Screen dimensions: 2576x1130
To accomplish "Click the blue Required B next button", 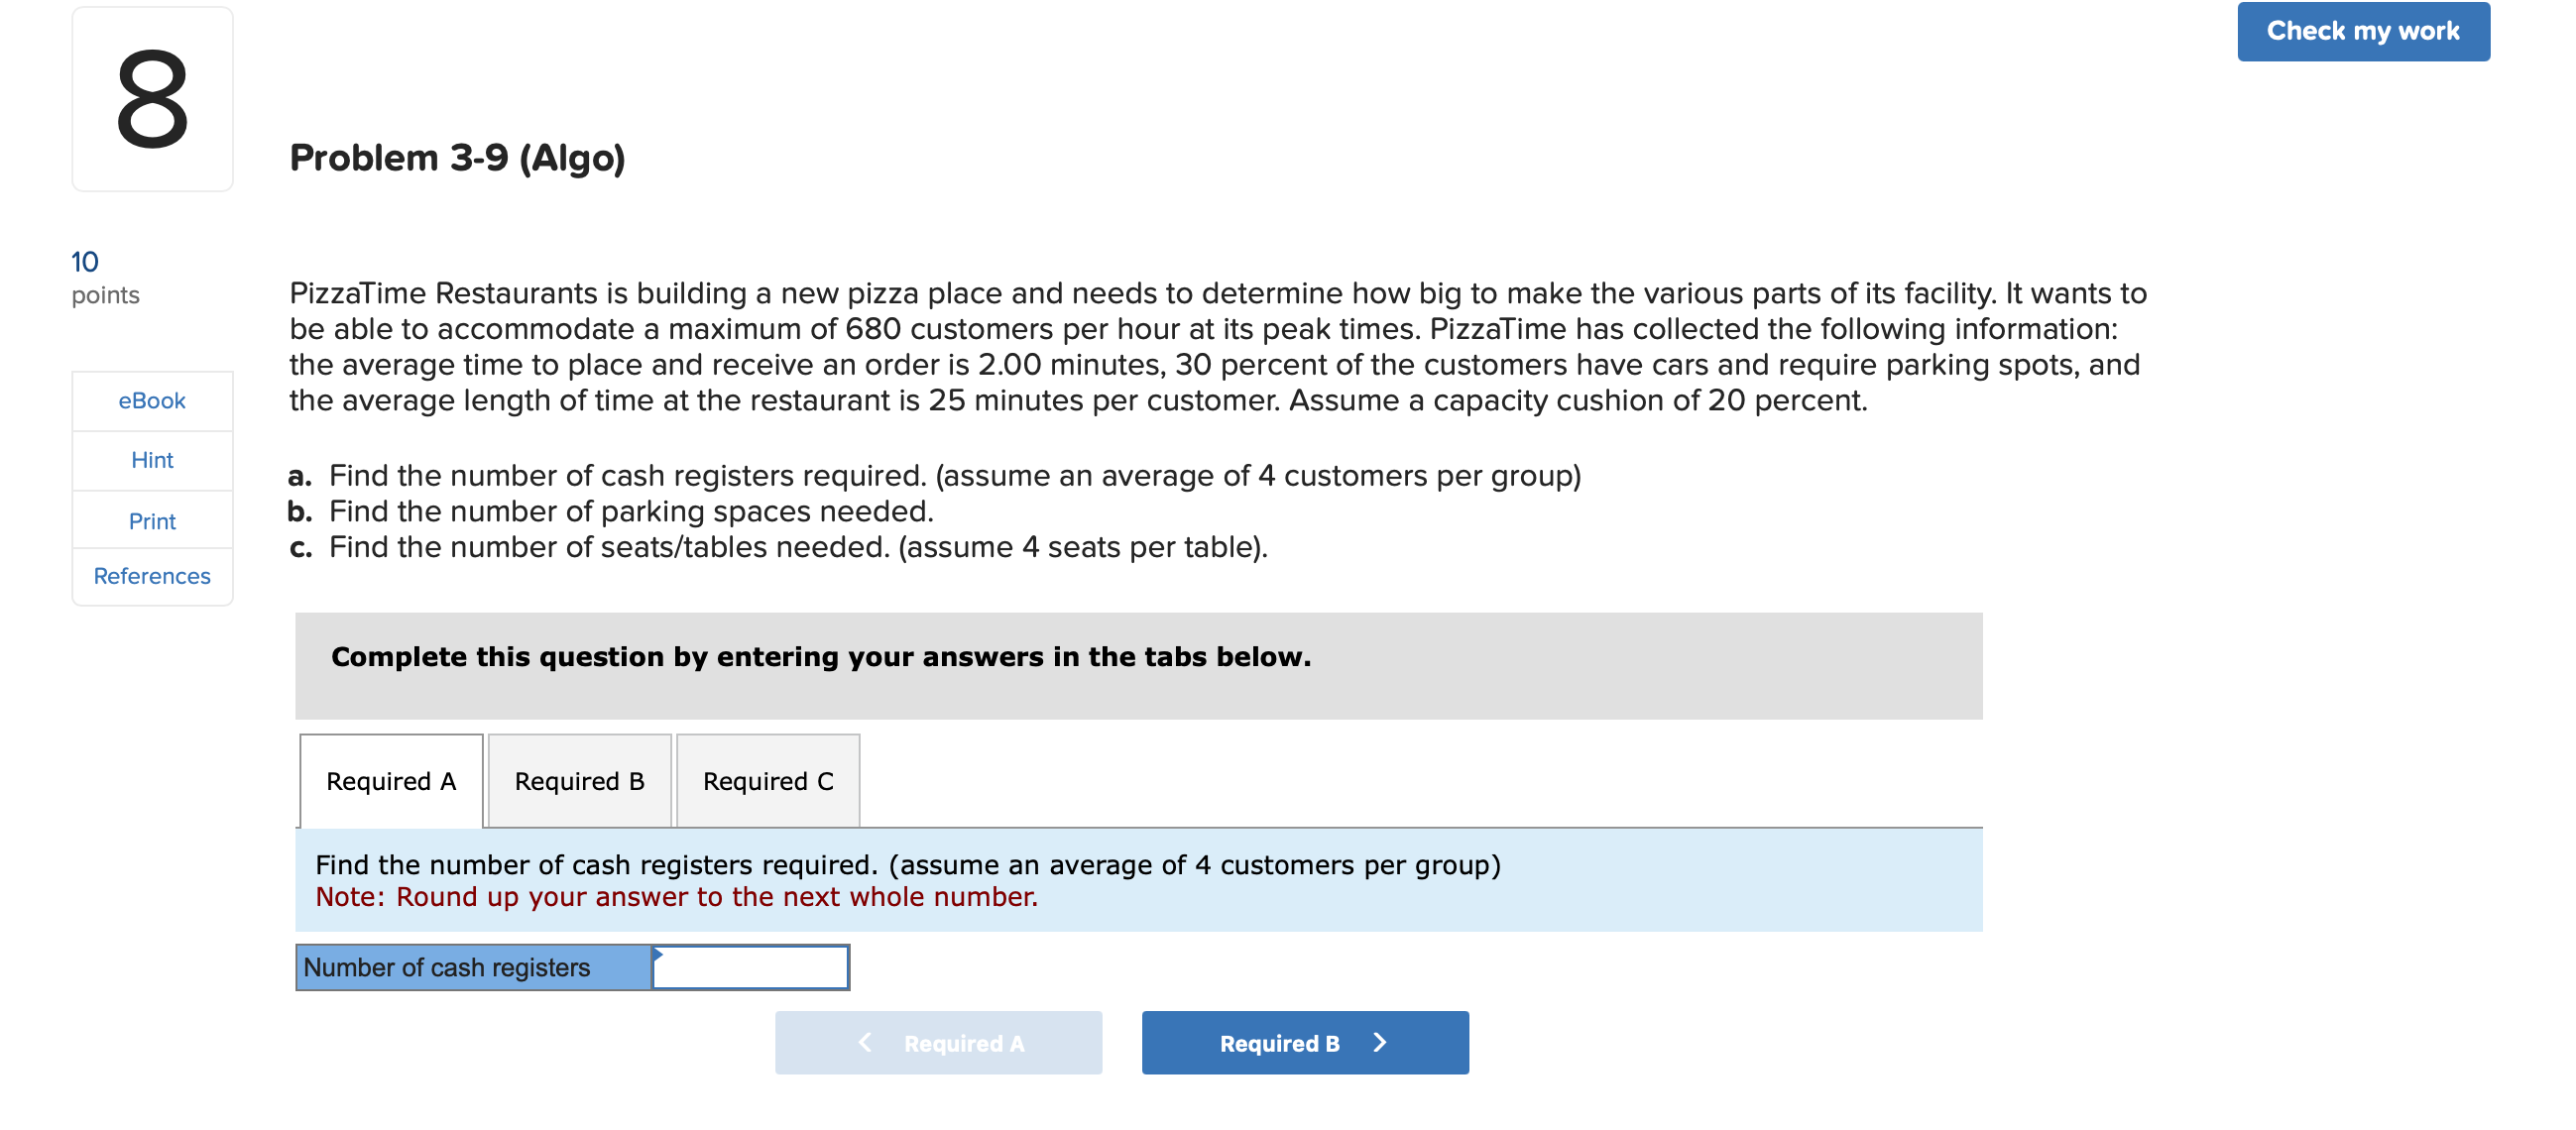I will 1304,1043.
